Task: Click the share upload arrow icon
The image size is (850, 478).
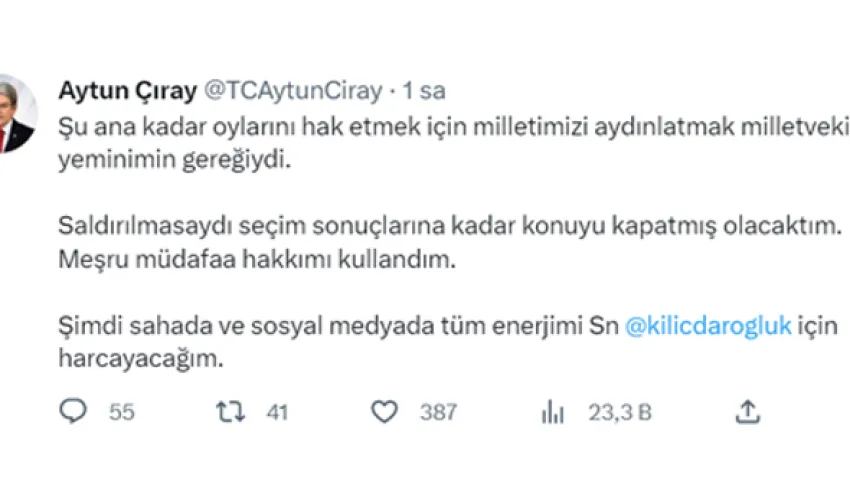Action: pos(747,411)
